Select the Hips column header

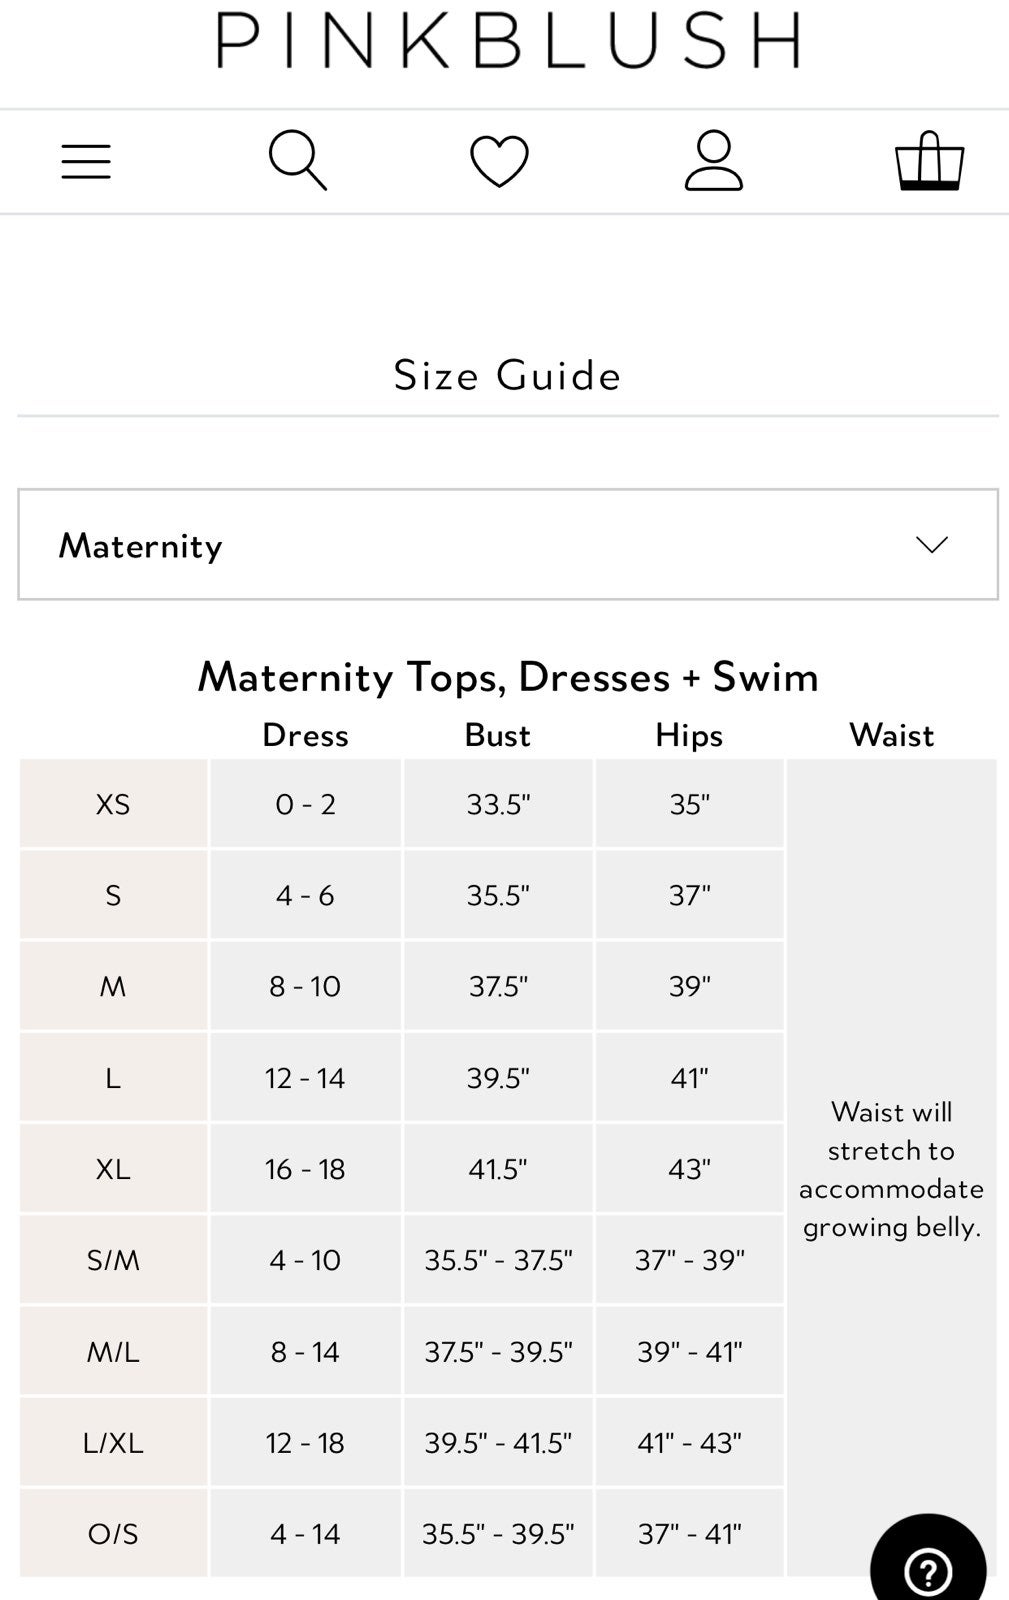[x=689, y=735]
